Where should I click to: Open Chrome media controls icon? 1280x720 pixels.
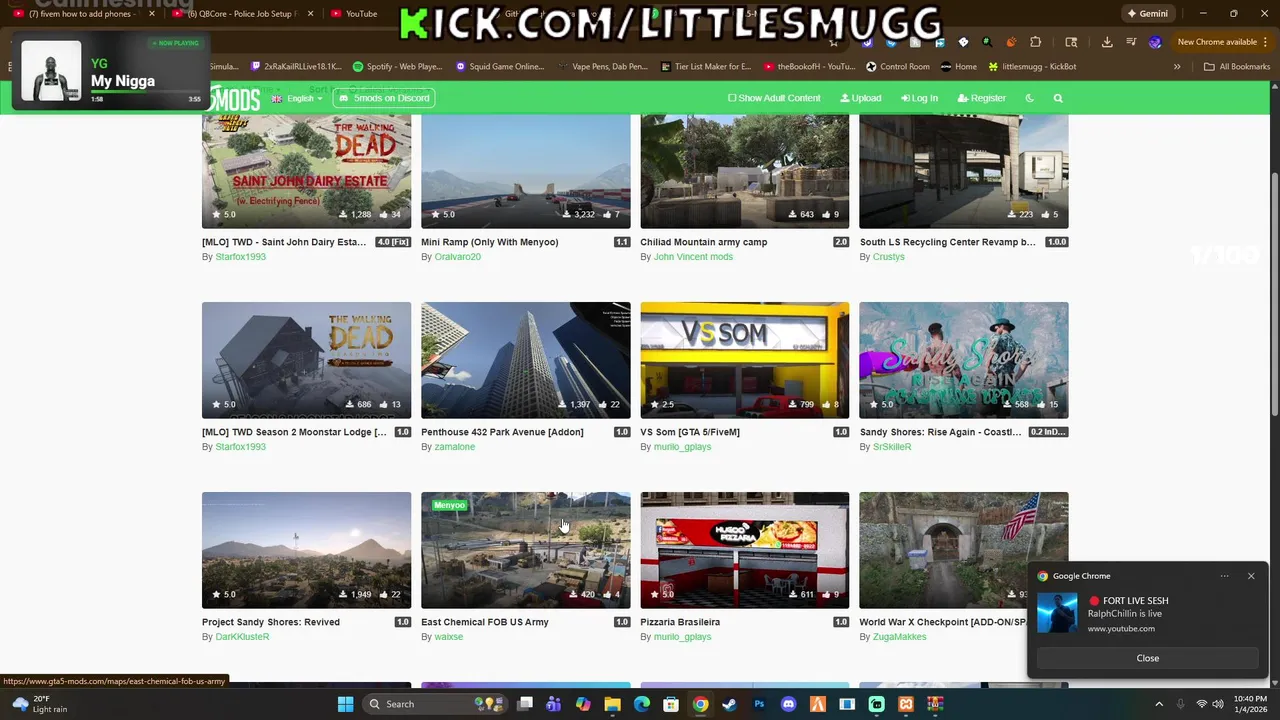click(1131, 42)
